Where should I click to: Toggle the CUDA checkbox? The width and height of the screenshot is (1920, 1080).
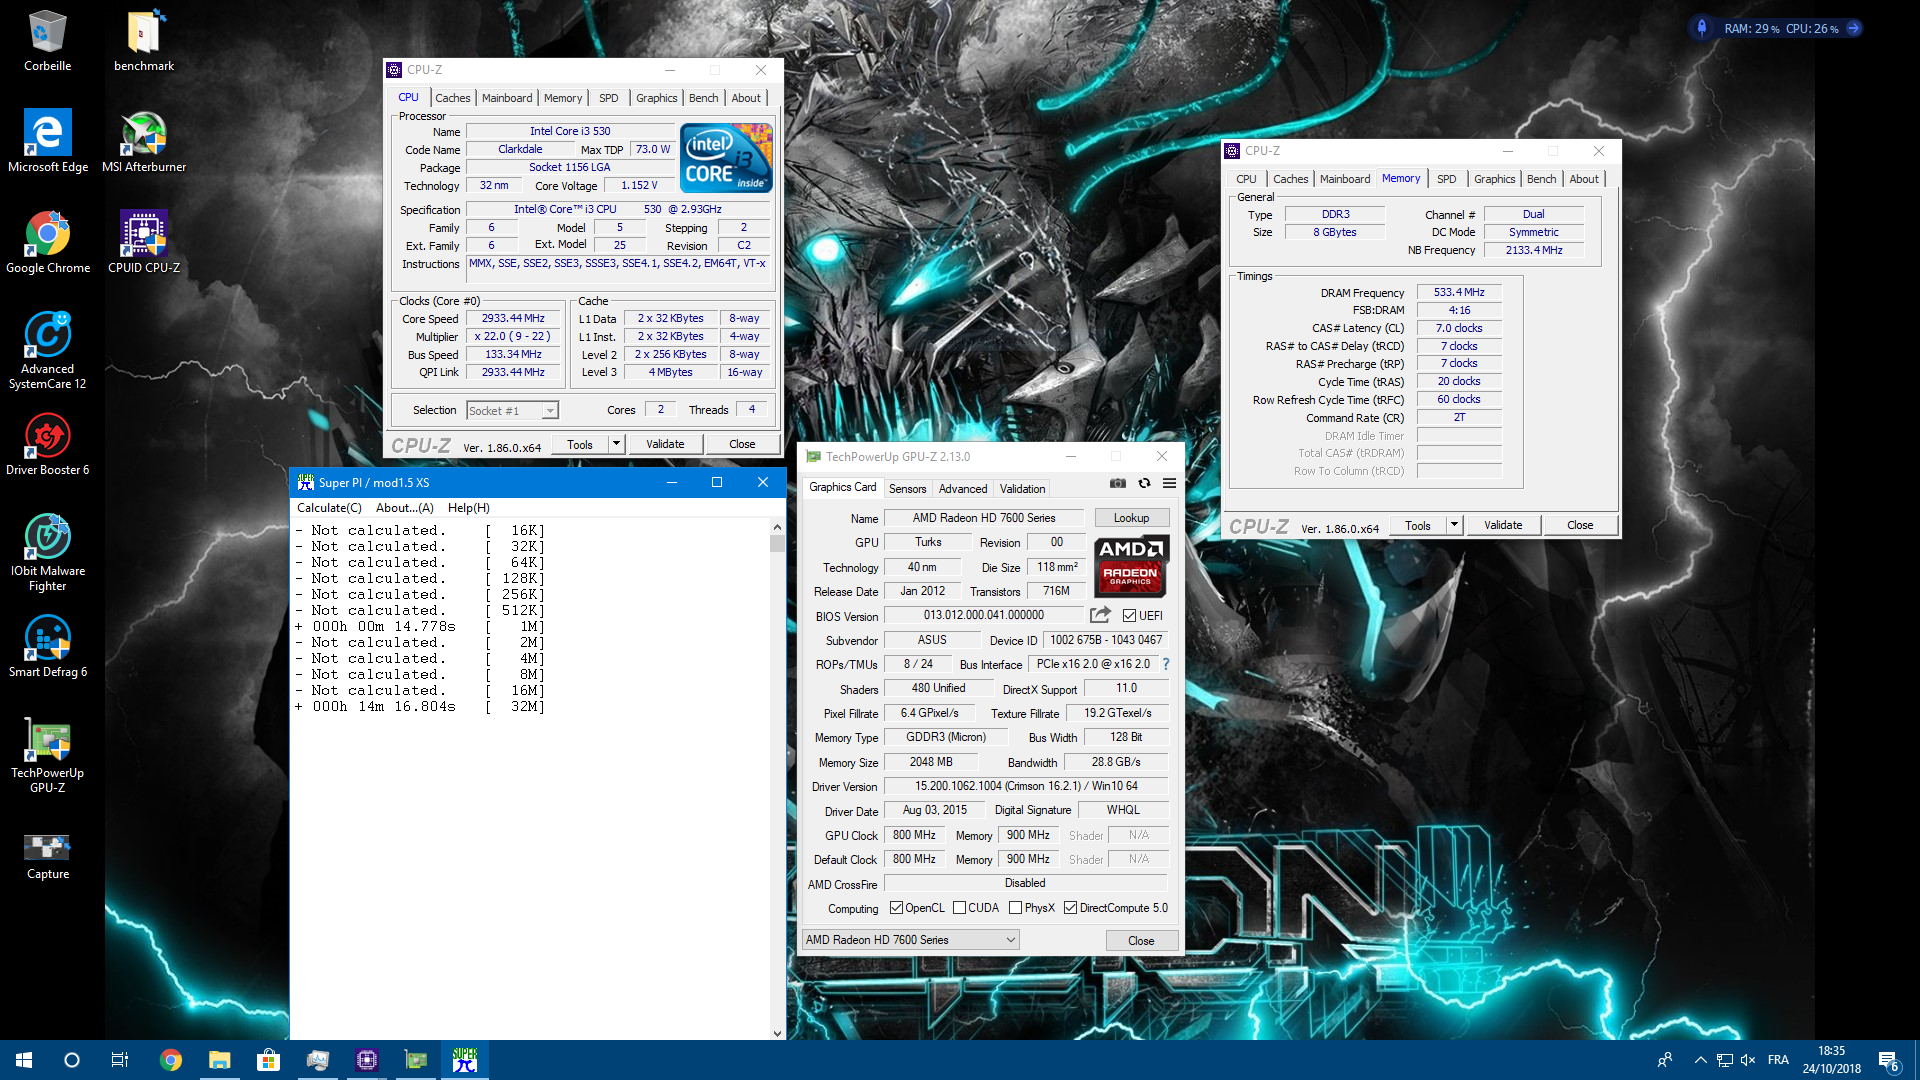tap(959, 908)
